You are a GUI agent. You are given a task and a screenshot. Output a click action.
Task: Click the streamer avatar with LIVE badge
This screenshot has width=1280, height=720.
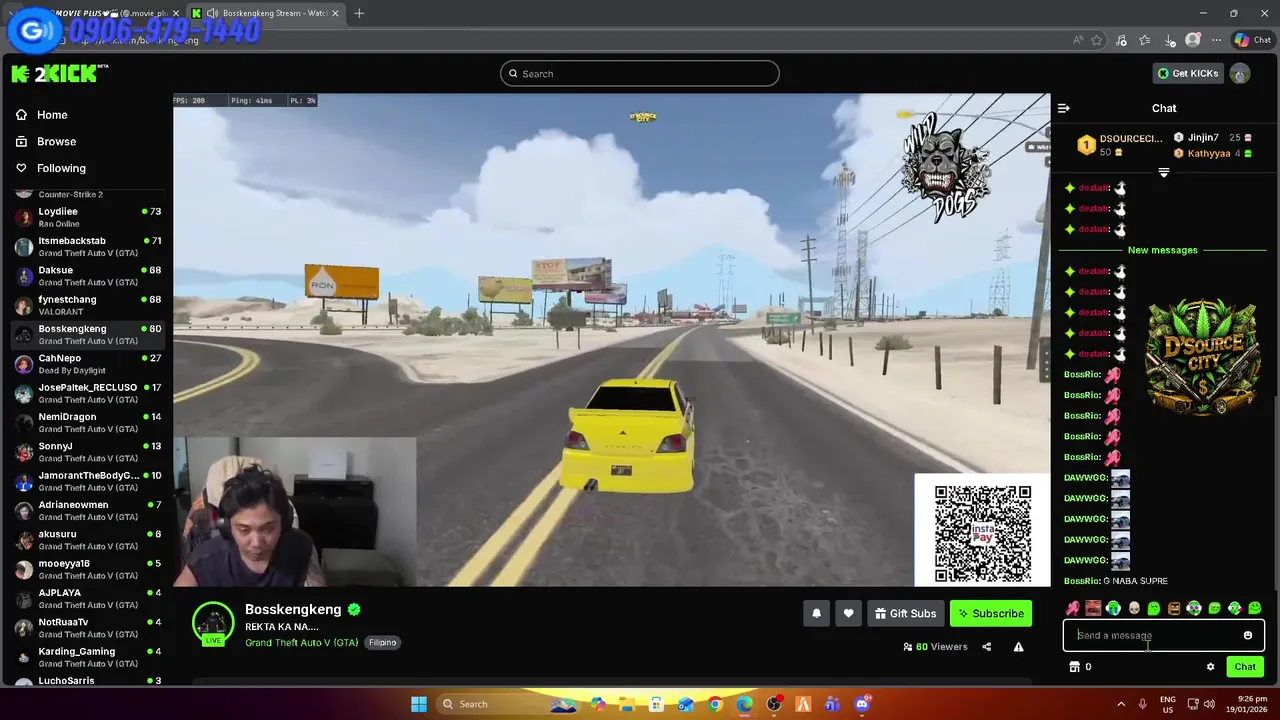pos(213,623)
